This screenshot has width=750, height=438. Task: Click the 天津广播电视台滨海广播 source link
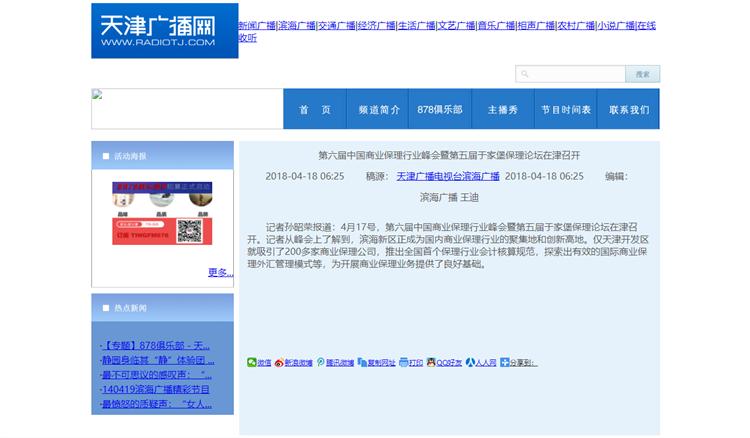click(x=447, y=176)
